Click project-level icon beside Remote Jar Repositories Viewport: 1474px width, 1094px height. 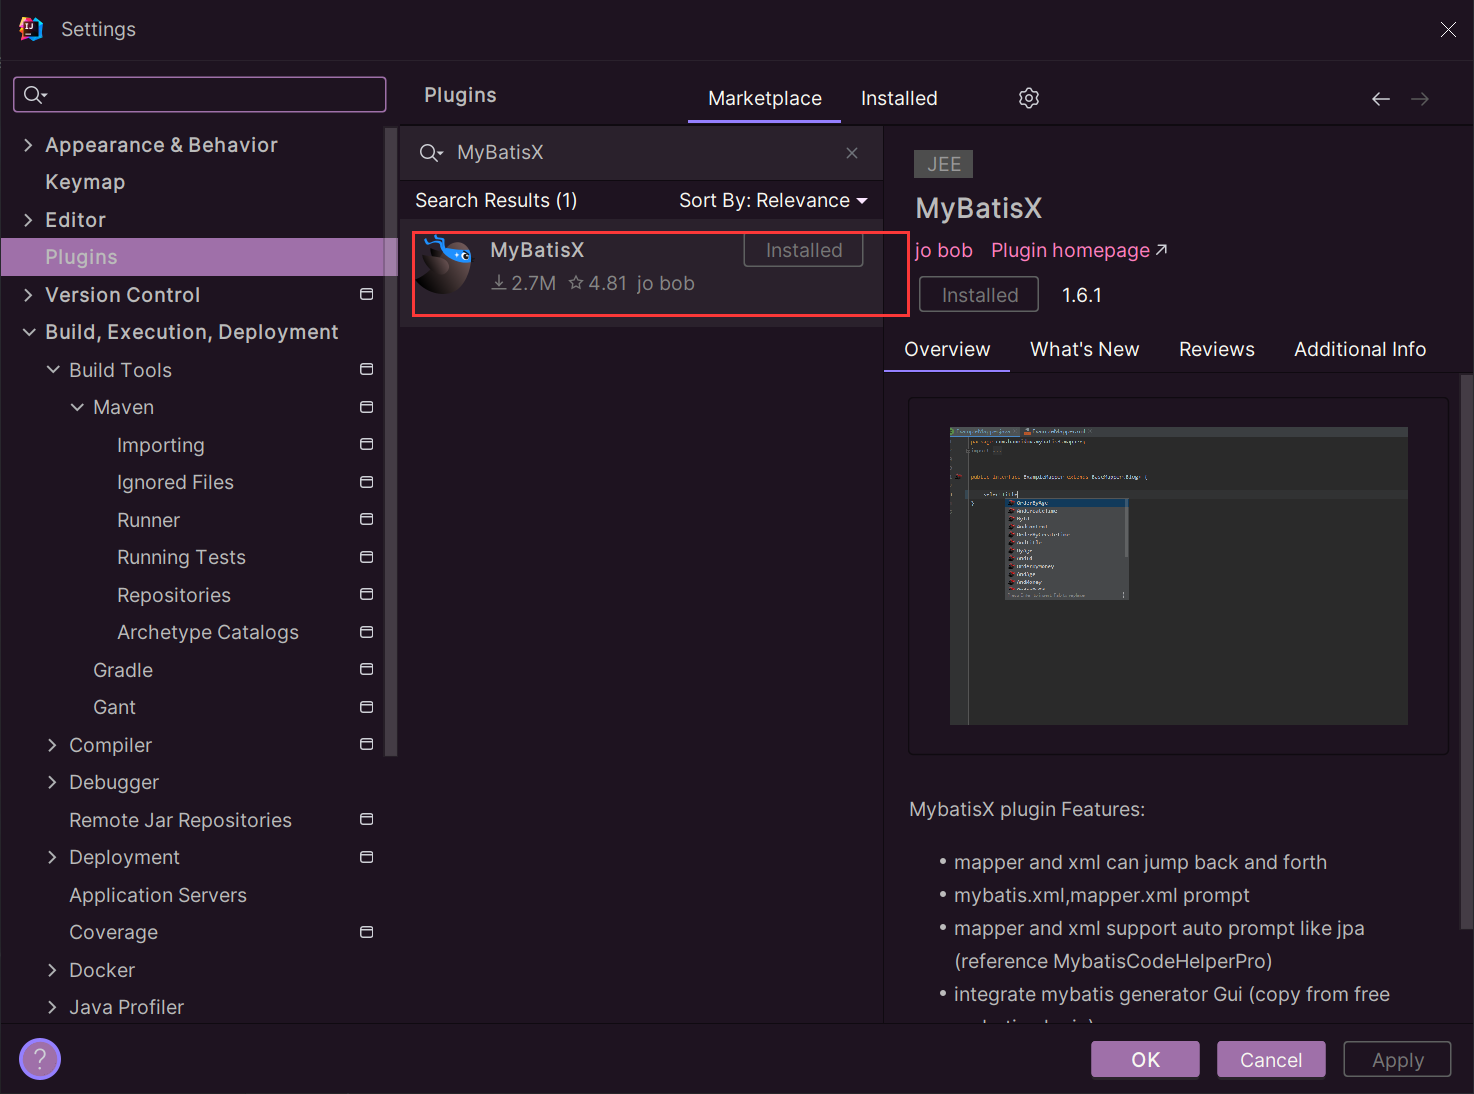click(367, 819)
